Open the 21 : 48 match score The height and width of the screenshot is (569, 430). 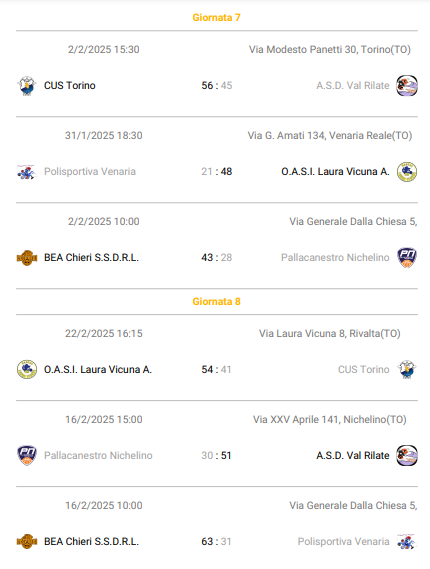217,171
